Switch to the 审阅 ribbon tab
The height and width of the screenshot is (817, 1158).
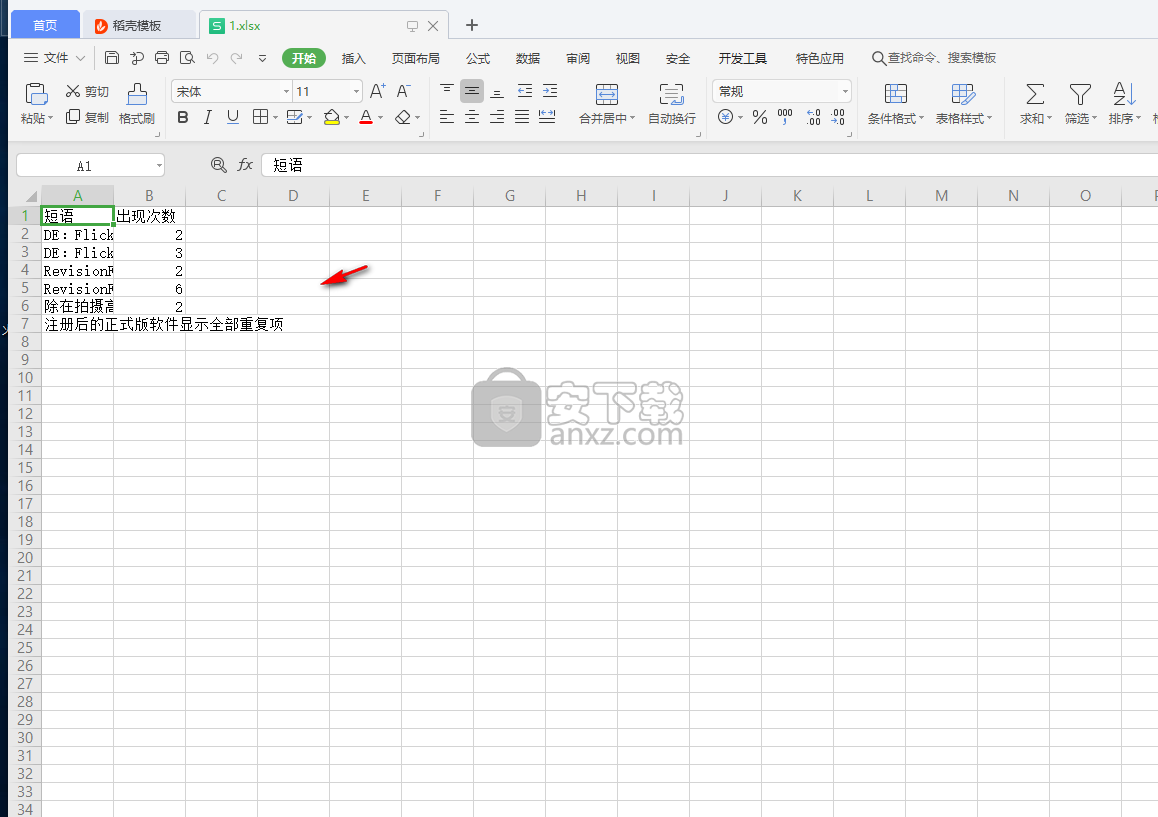(578, 58)
